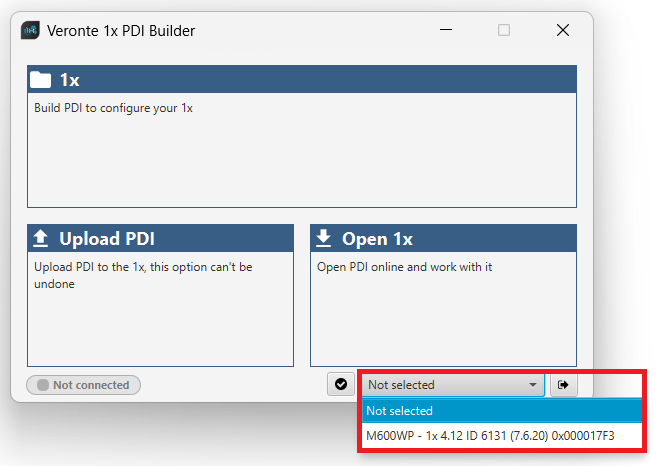Click the grey dot in the connection status

pos(42,385)
